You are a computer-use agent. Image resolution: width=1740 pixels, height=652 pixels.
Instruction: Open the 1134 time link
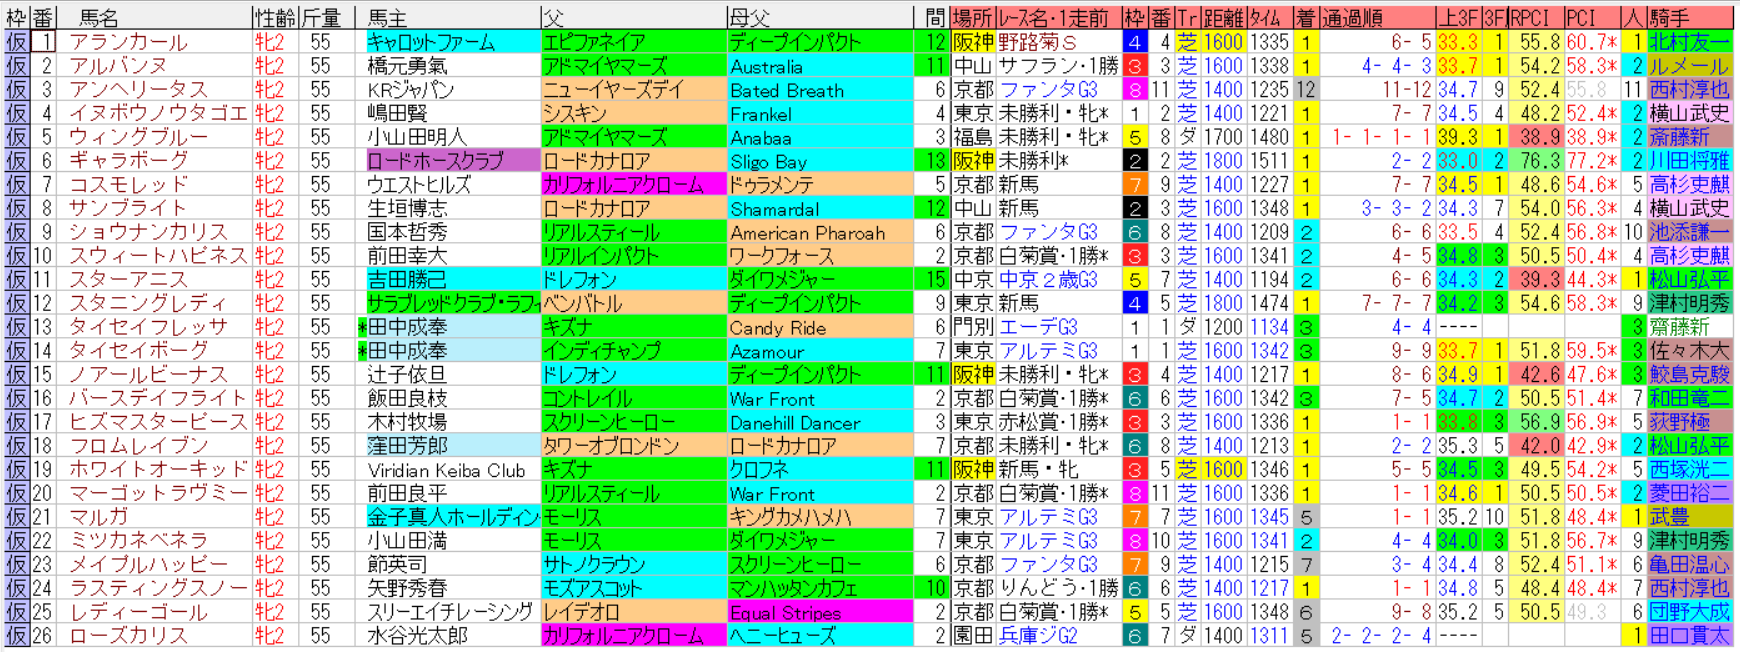point(1268,327)
